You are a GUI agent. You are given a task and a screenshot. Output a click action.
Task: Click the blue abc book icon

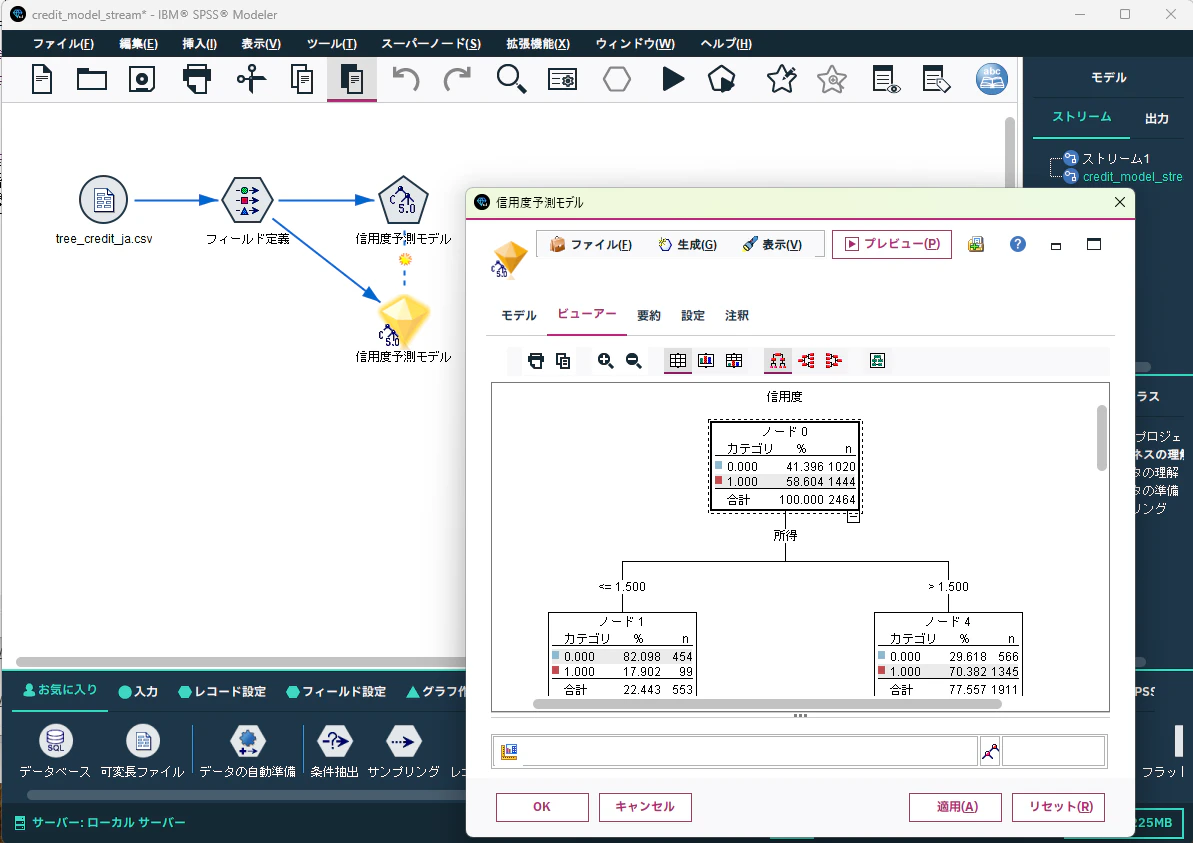coord(992,79)
